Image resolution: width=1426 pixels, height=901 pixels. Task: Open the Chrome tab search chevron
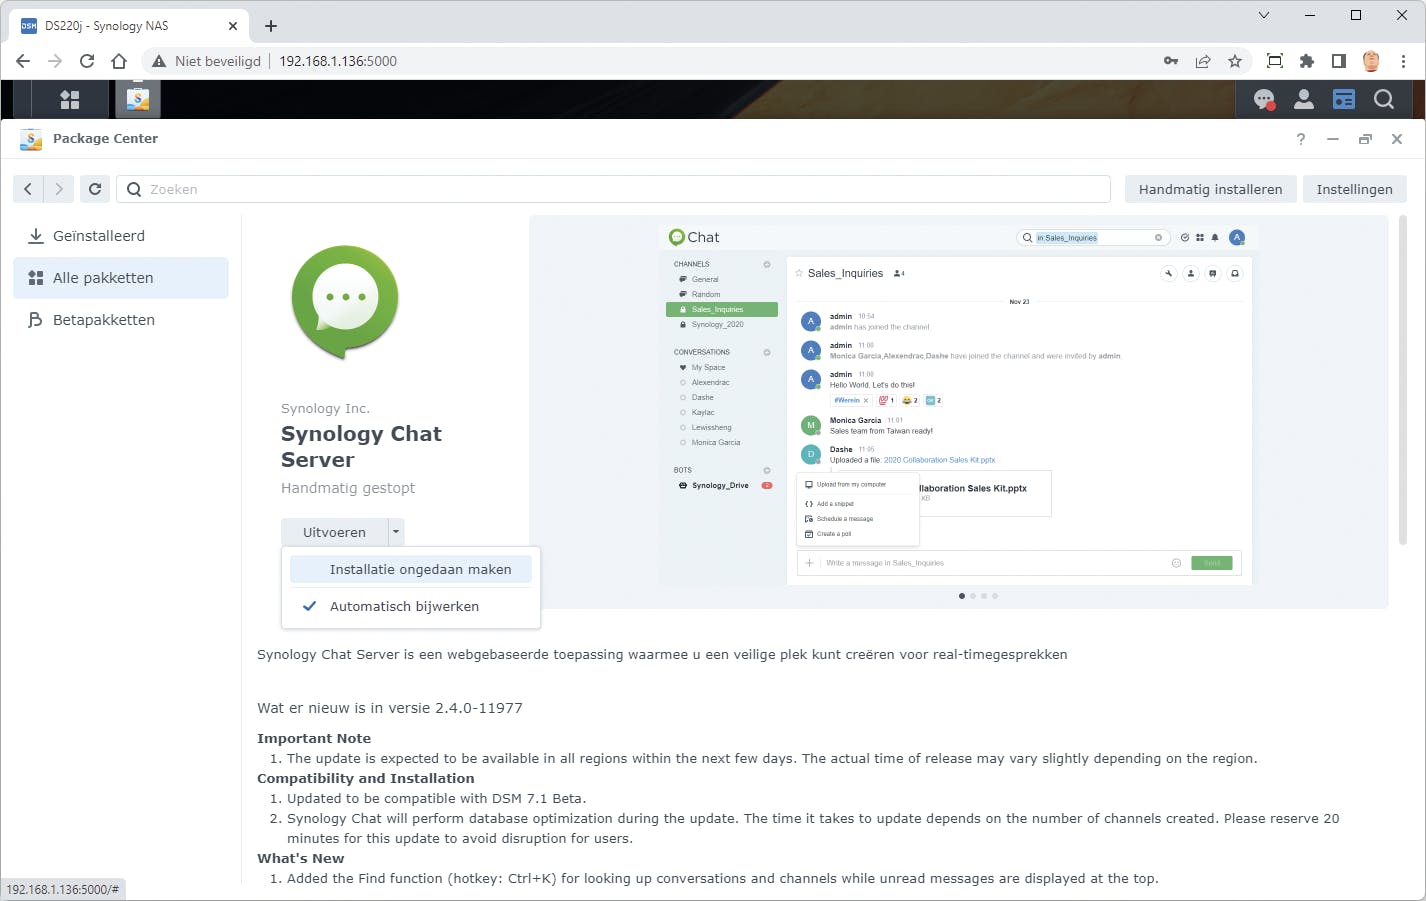(1264, 15)
